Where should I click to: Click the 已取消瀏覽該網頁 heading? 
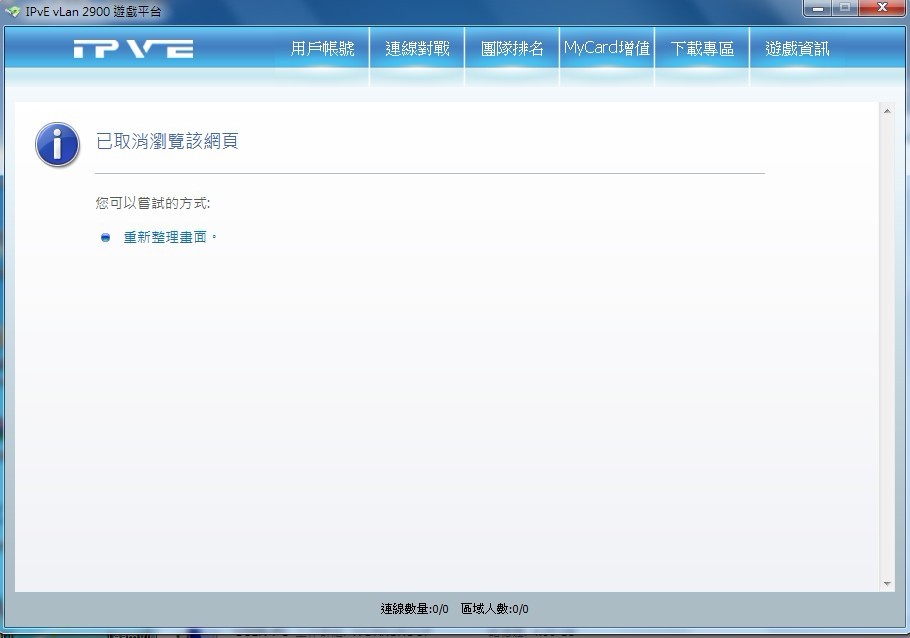tap(167, 141)
